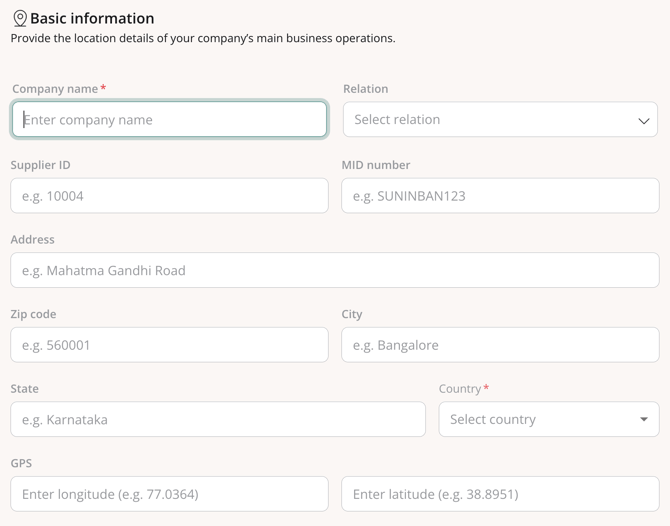Select the State text field
The width and height of the screenshot is (670, 526).
tap(217, 420)
